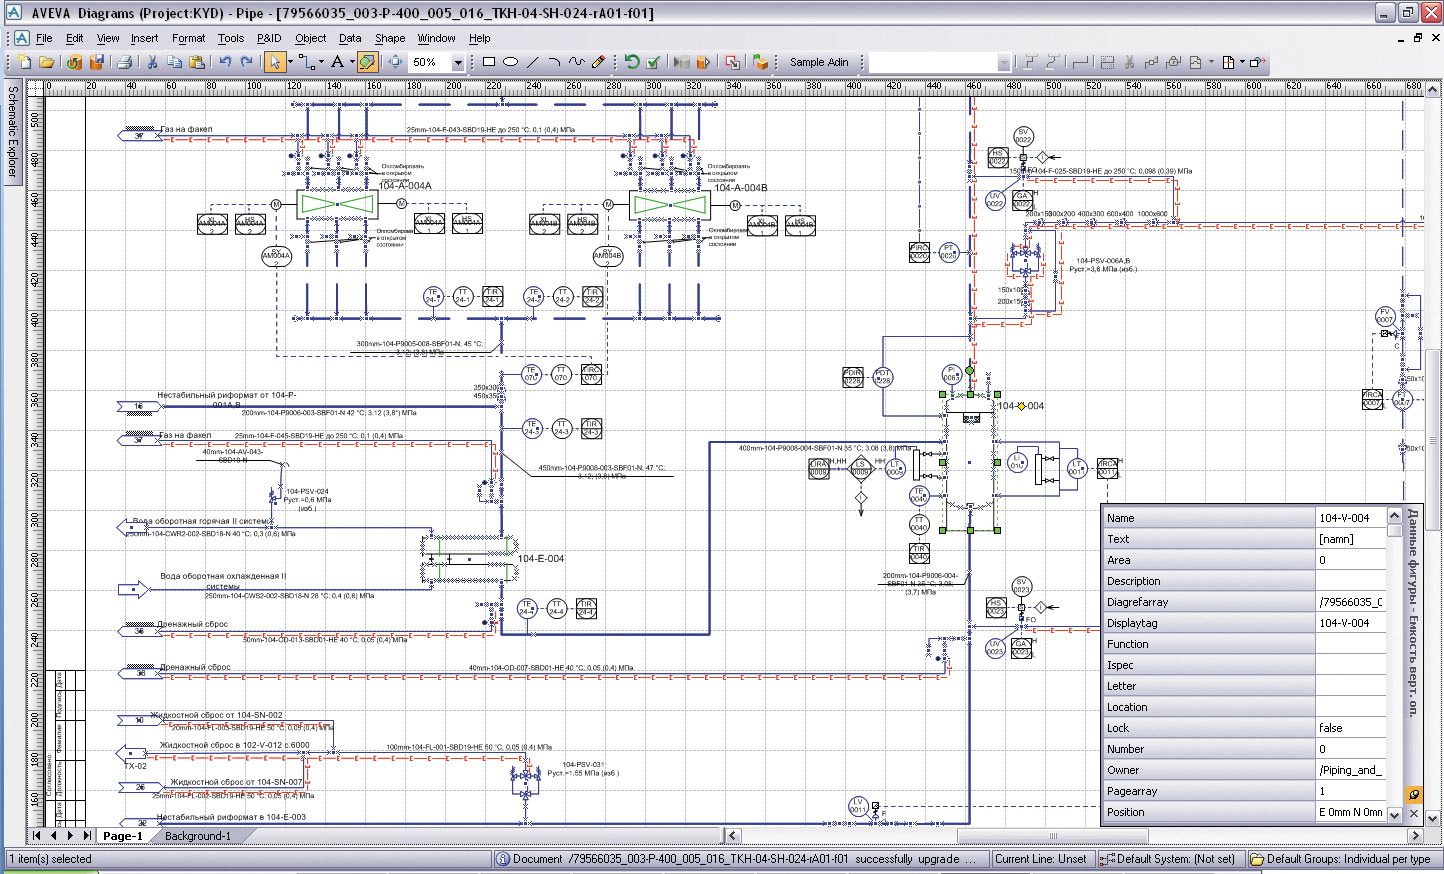Viewport: 1444px width, 874px height.
Task: Select the 104-A-004A equipment label
Action: tap(405, 186)
